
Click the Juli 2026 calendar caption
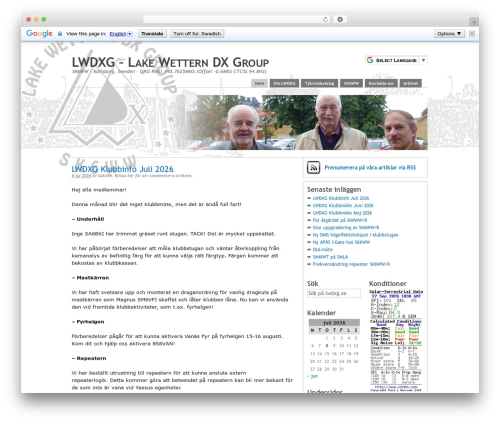click(334, 323)
